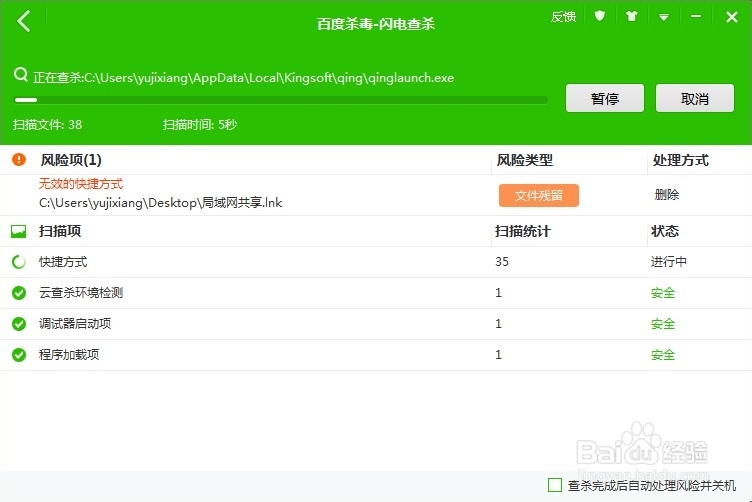Open the skin (shirt) icon
Screen dimensions: 752x502
coord(632,17)
